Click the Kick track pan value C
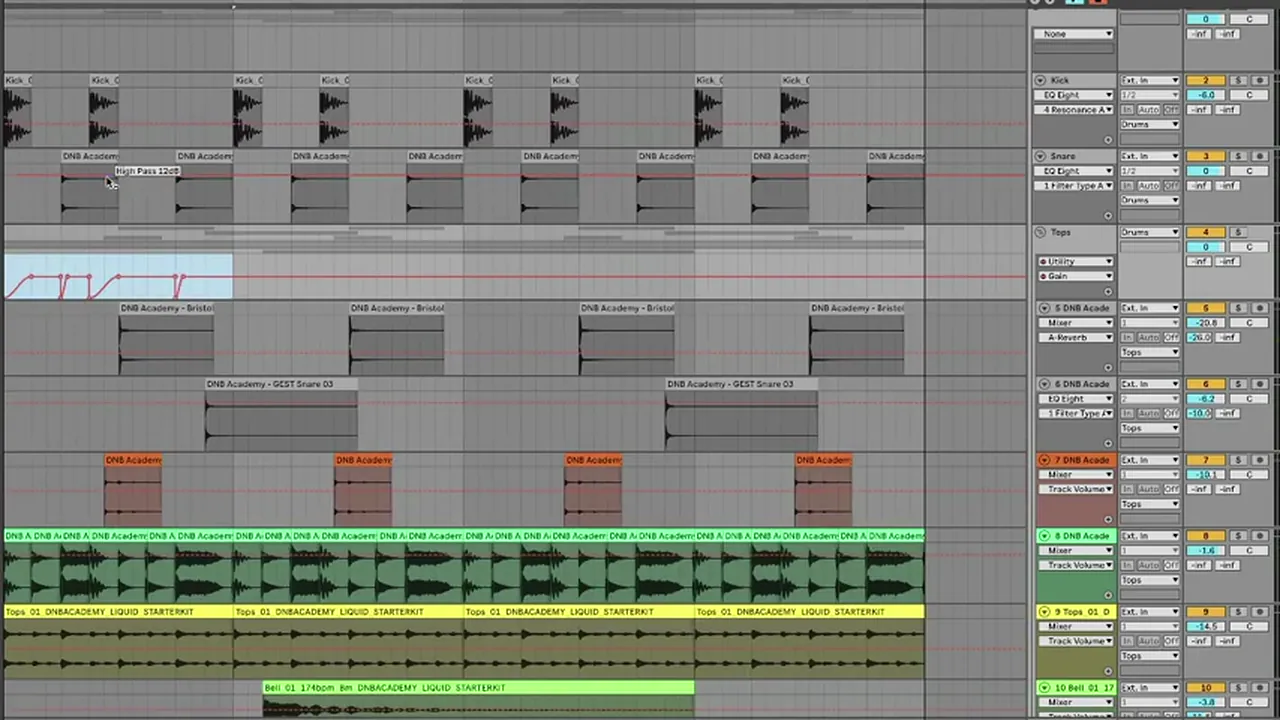The image size is (1280, 720). [x=1249, y=95]
